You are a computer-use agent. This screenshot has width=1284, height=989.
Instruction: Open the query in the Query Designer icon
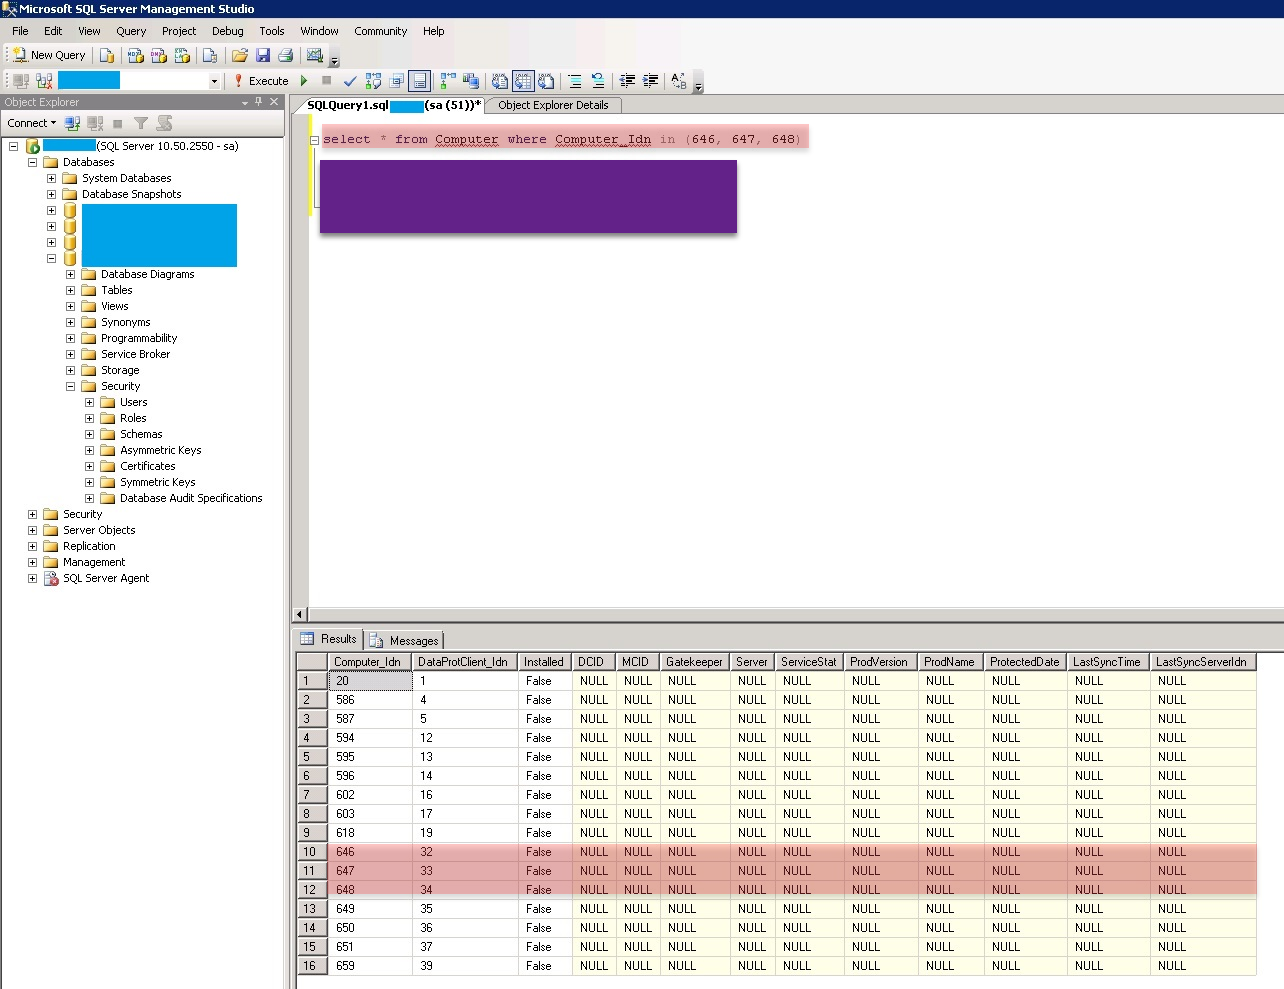pyautogui.click(x=397, y=81)
